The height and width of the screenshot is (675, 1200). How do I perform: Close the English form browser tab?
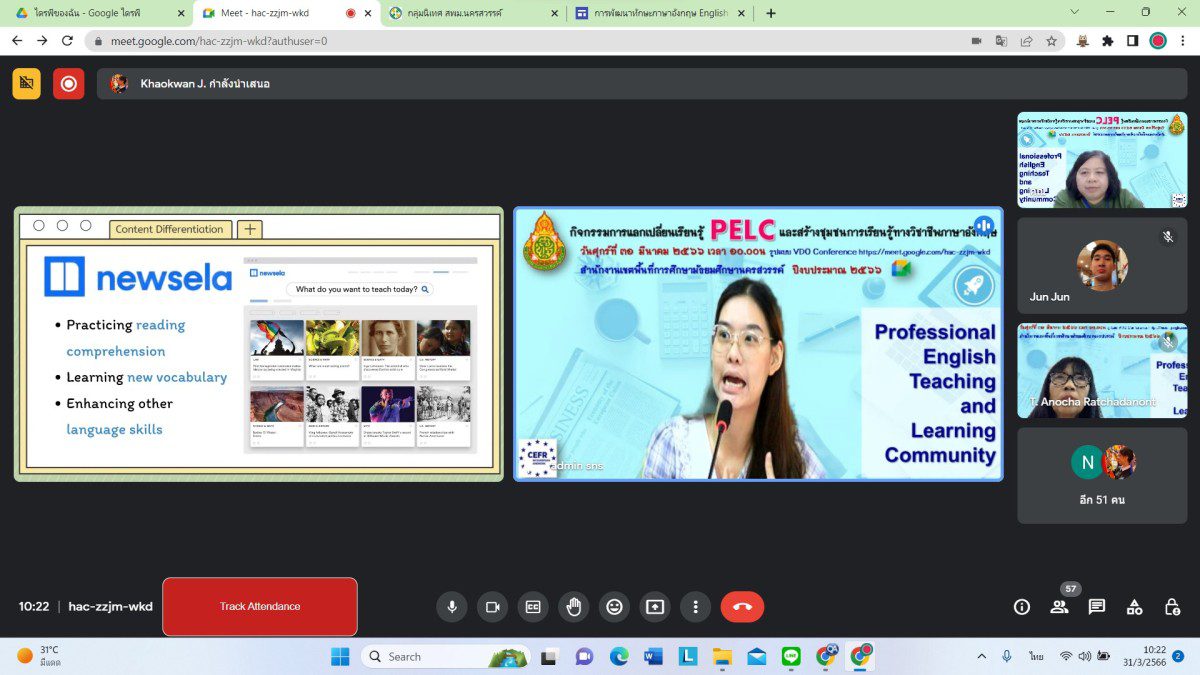click(740, 13)
